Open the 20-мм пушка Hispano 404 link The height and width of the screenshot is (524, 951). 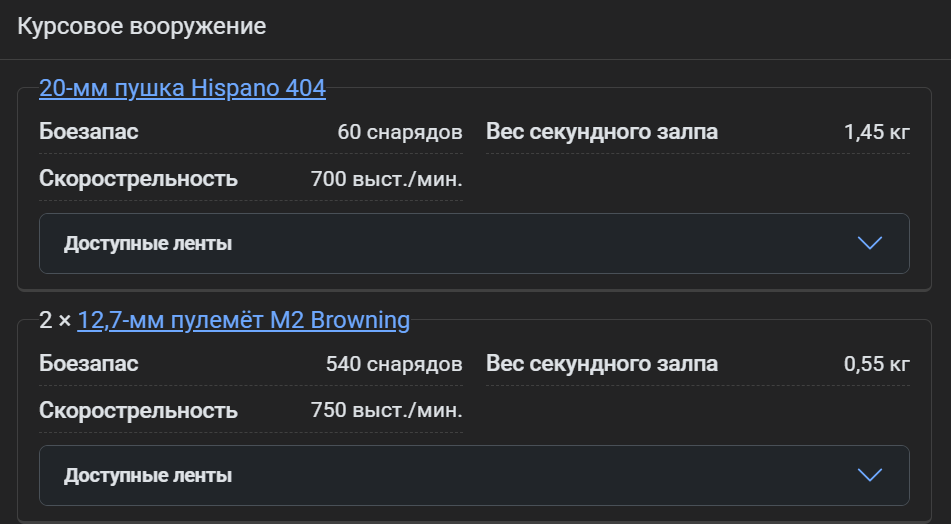[x=182, y=89]
